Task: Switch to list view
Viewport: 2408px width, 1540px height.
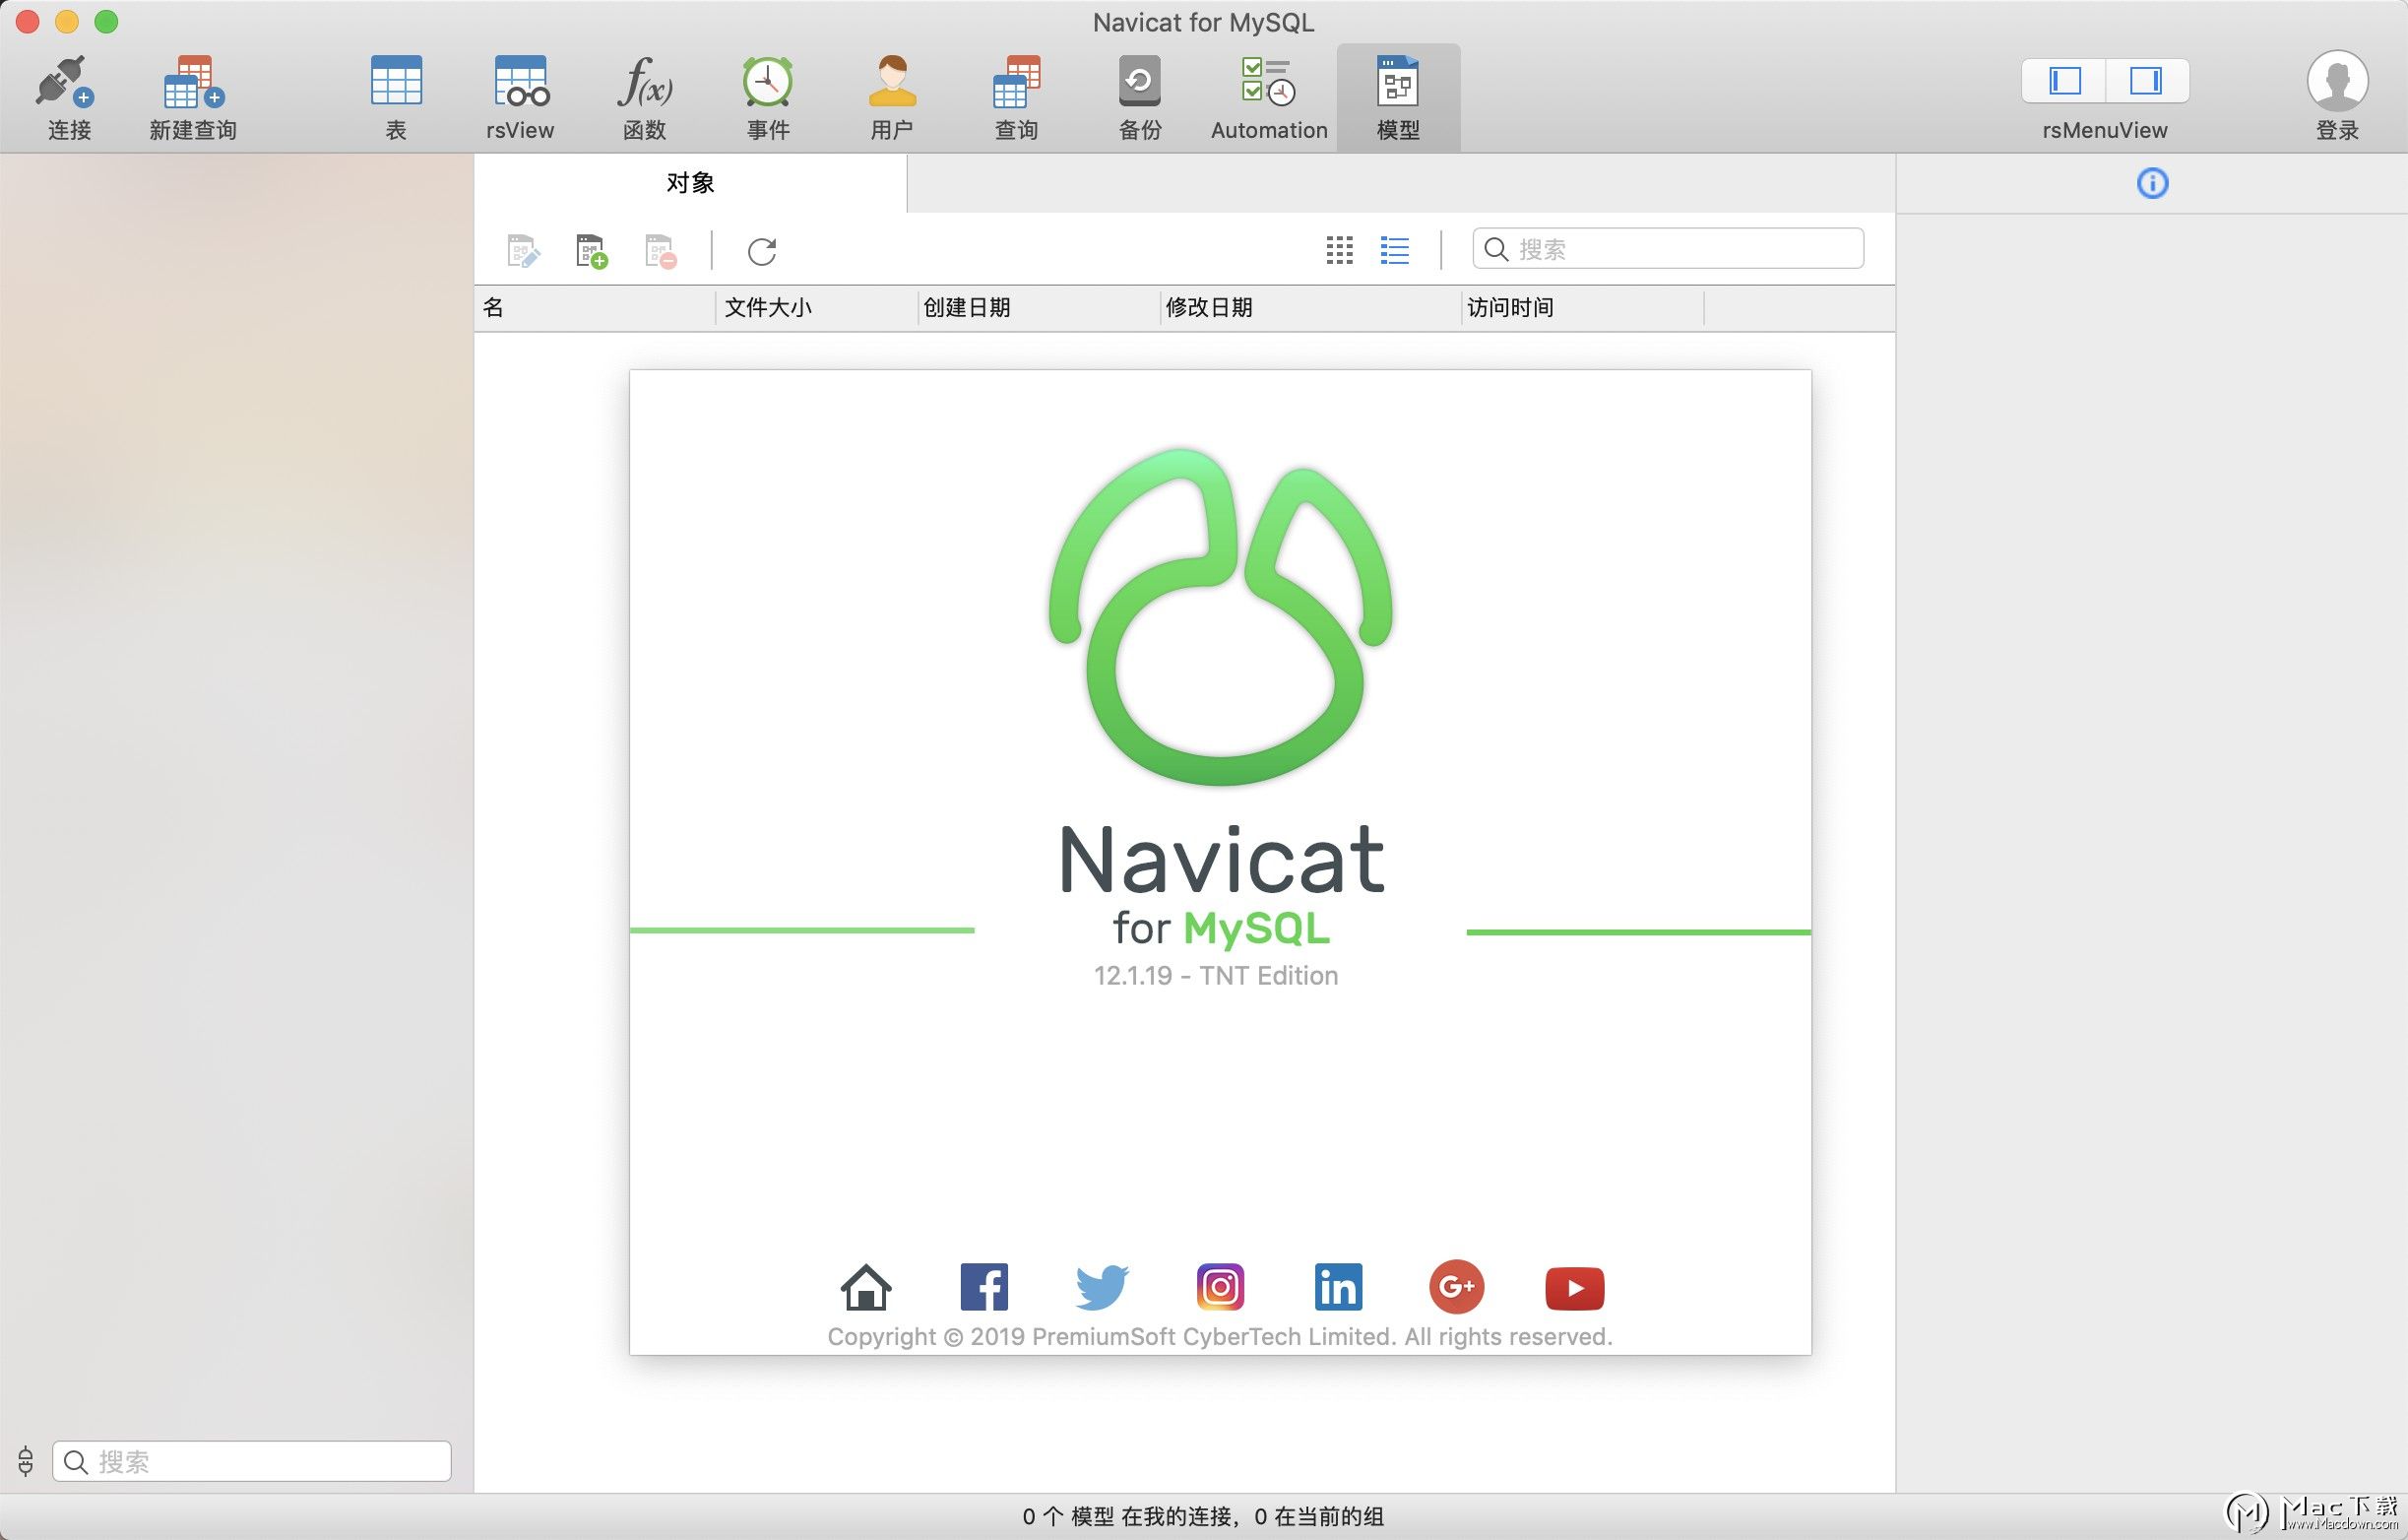Action: 1394,250
